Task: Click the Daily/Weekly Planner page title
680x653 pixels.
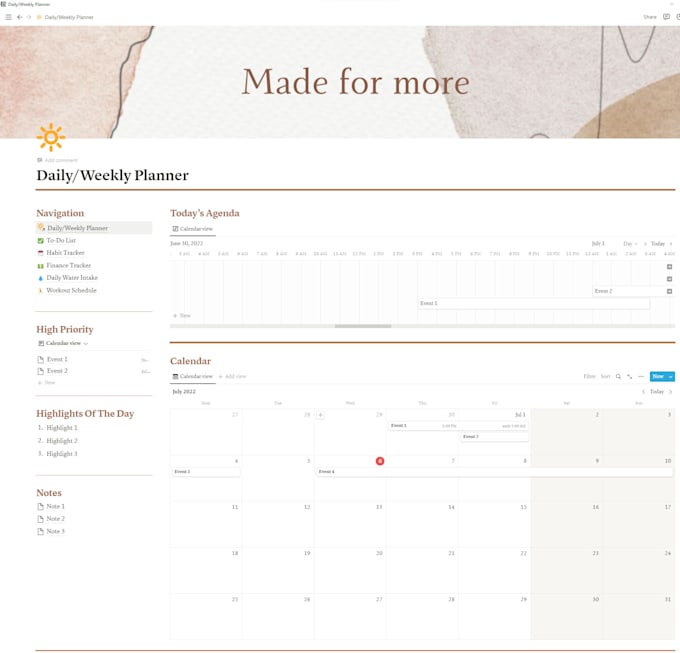Action: (112, 175)
